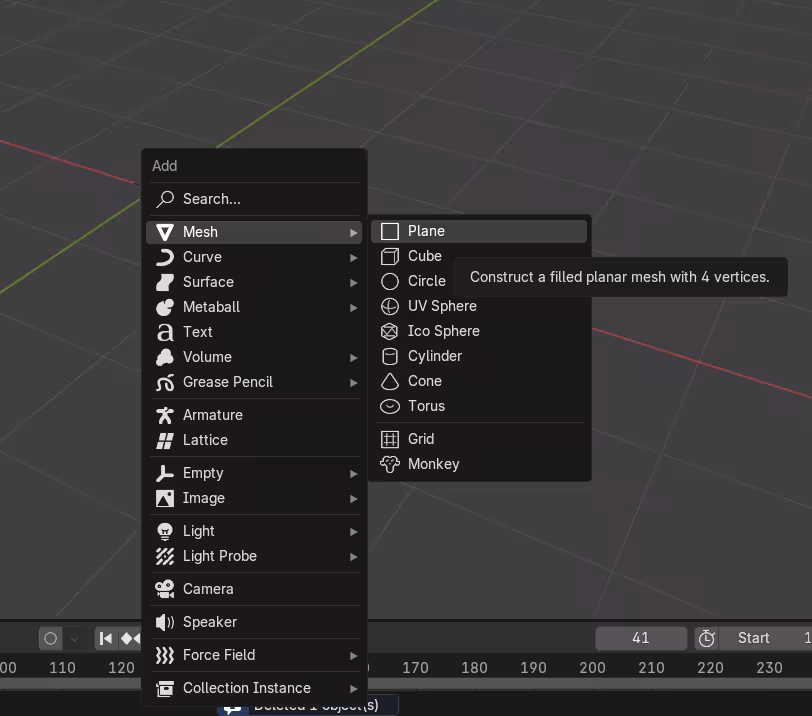Click the Lattice icon
The image size is (812, 716).
coord(165,440)
